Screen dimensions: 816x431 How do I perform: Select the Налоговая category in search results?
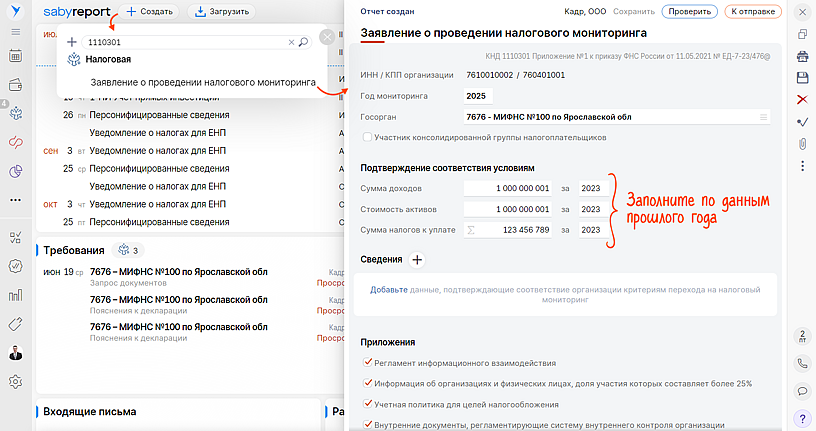[x=107, y=60]
